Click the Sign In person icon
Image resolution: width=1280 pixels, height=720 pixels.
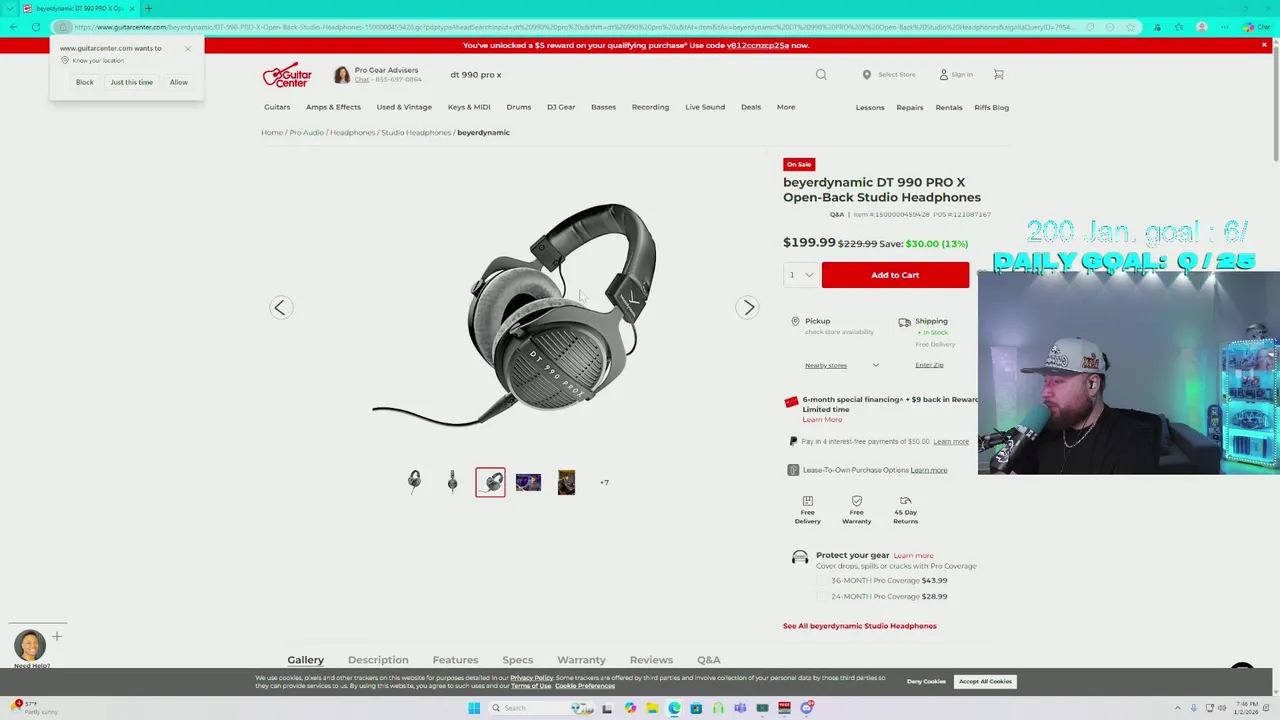943,74
